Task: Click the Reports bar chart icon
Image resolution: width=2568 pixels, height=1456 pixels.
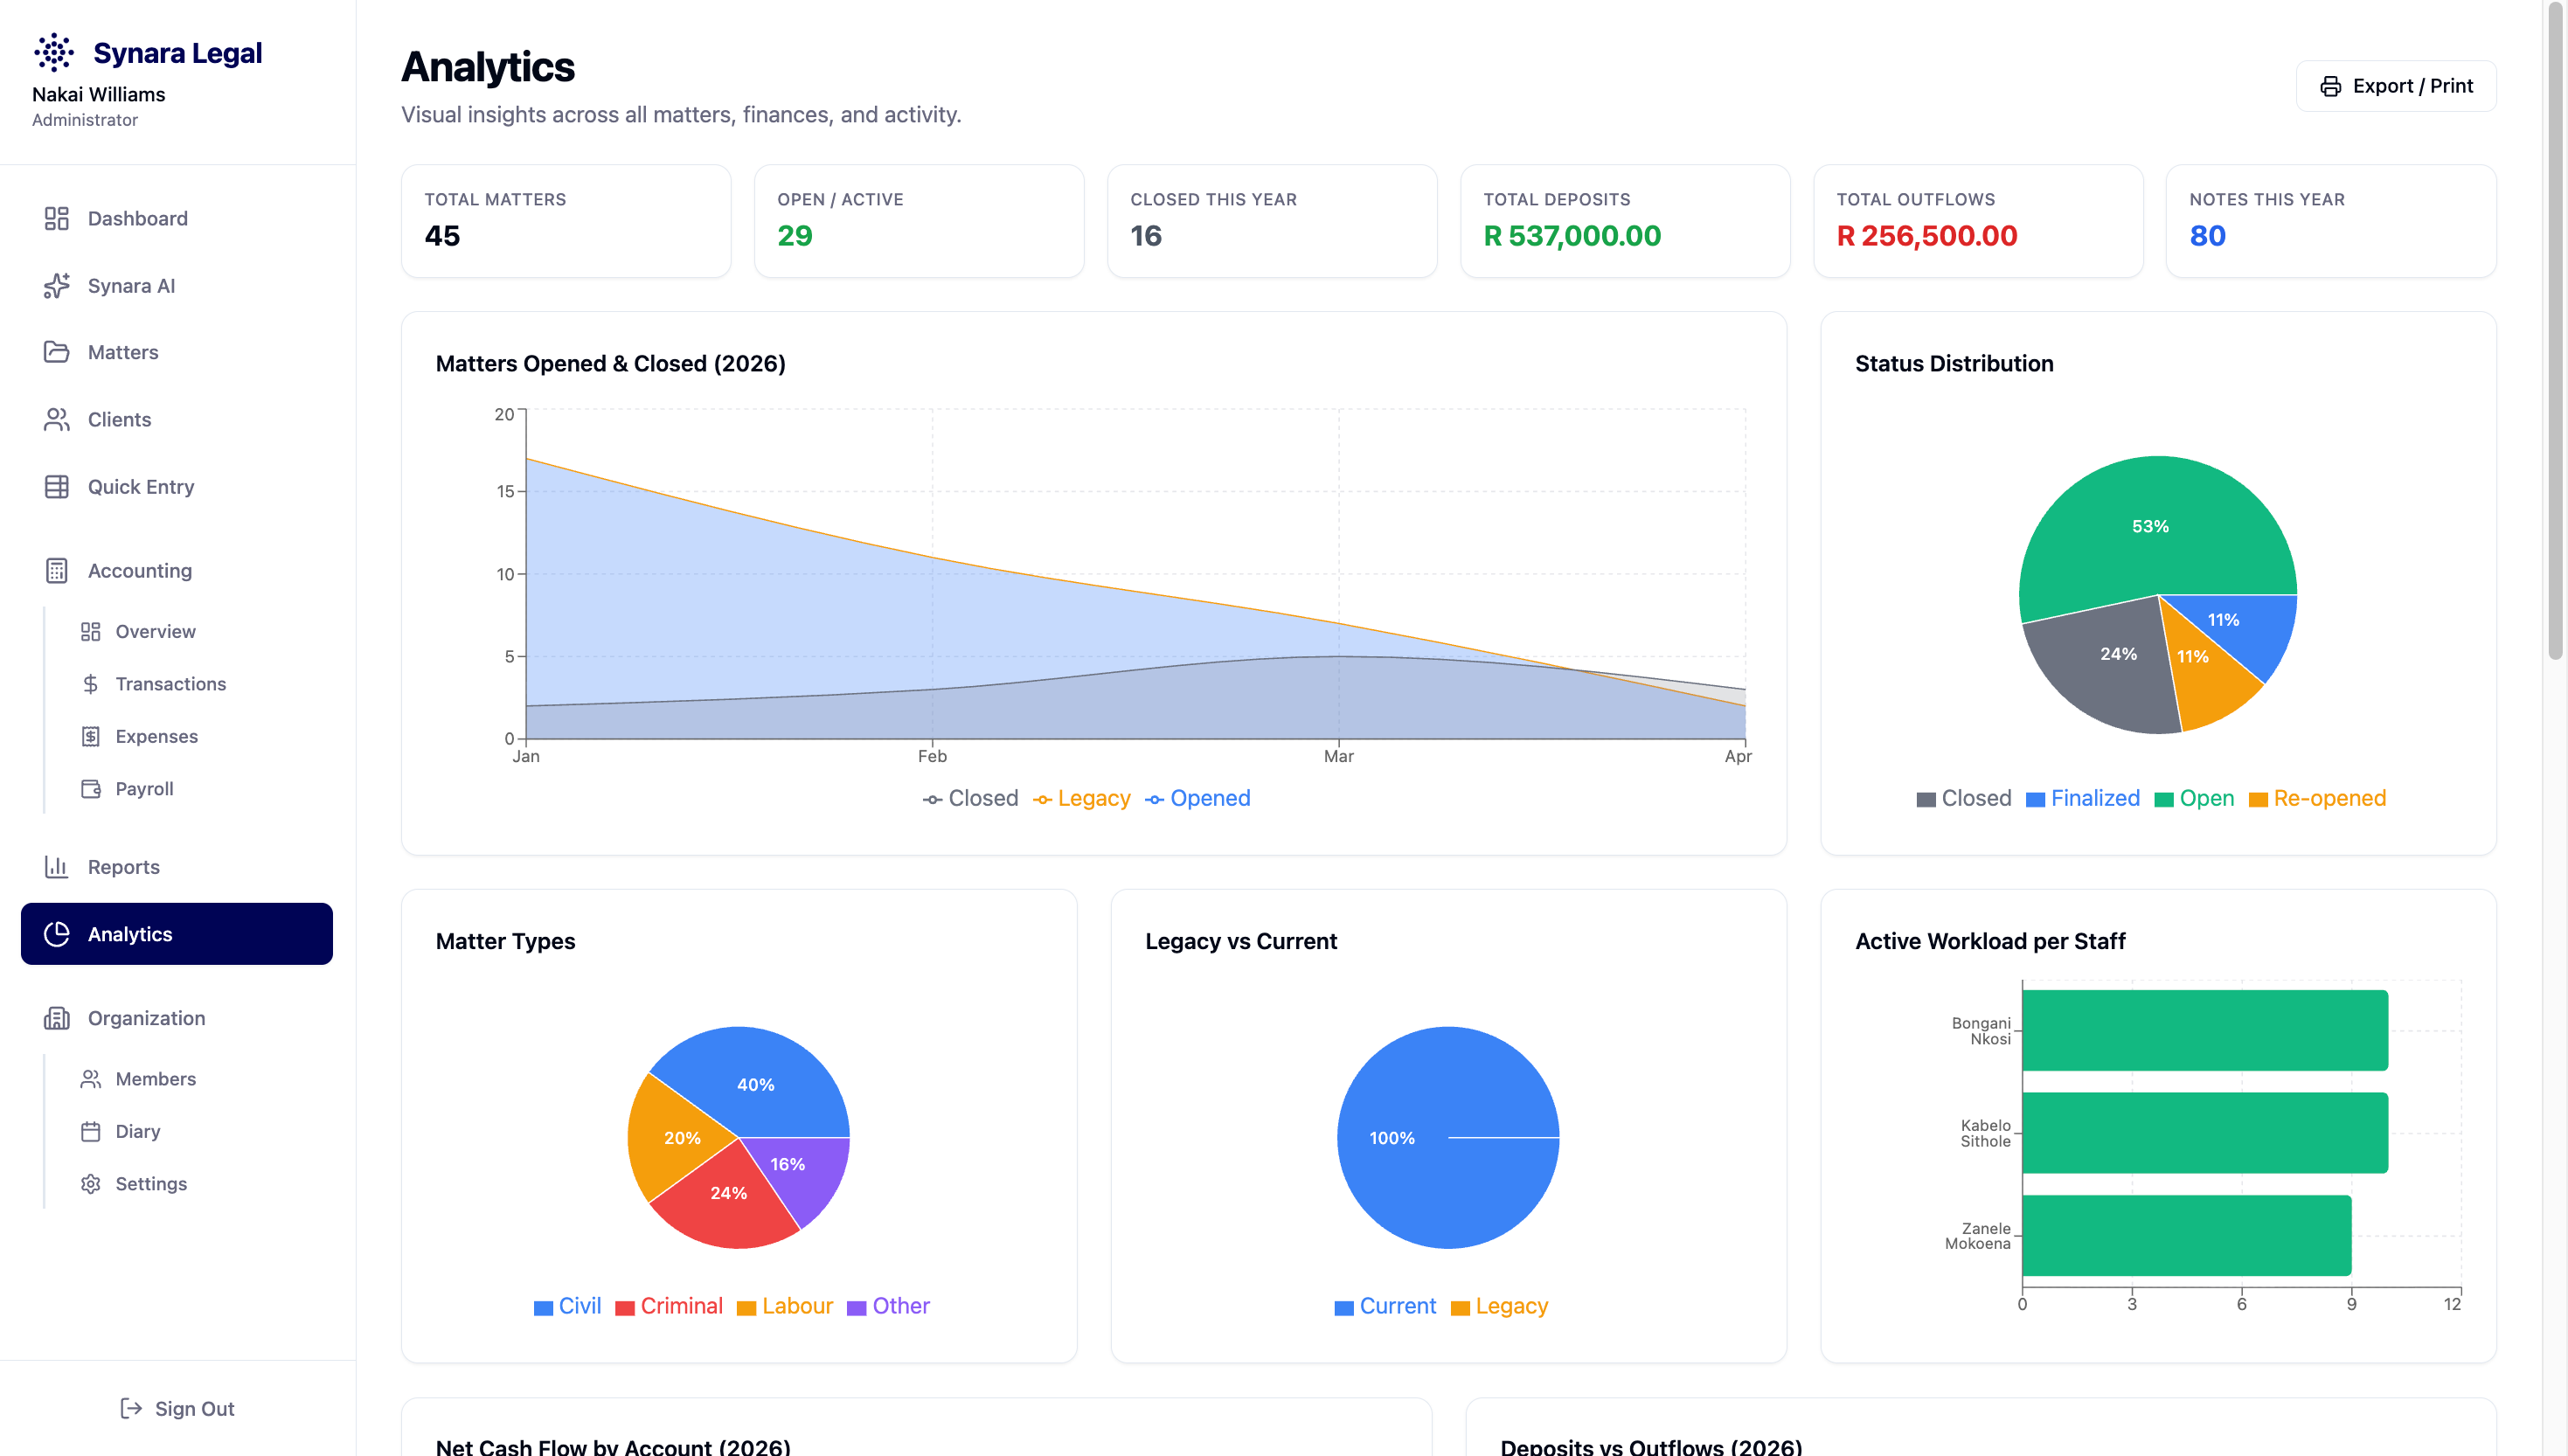Action: (56, 866)
